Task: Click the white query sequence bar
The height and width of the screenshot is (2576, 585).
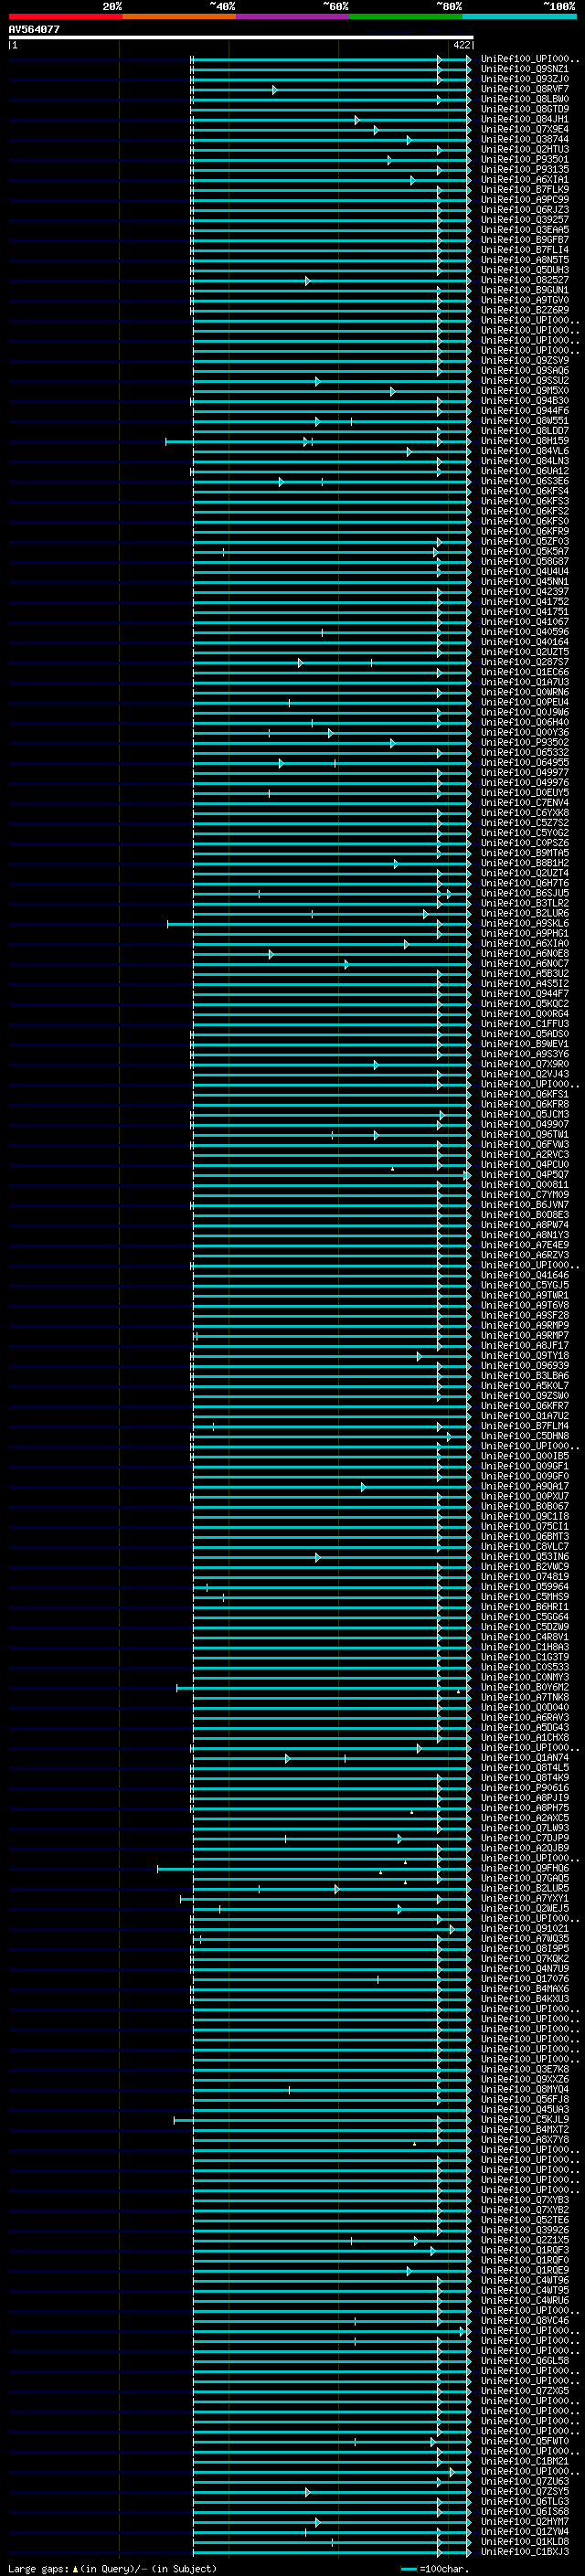Action: pos(241,37)
